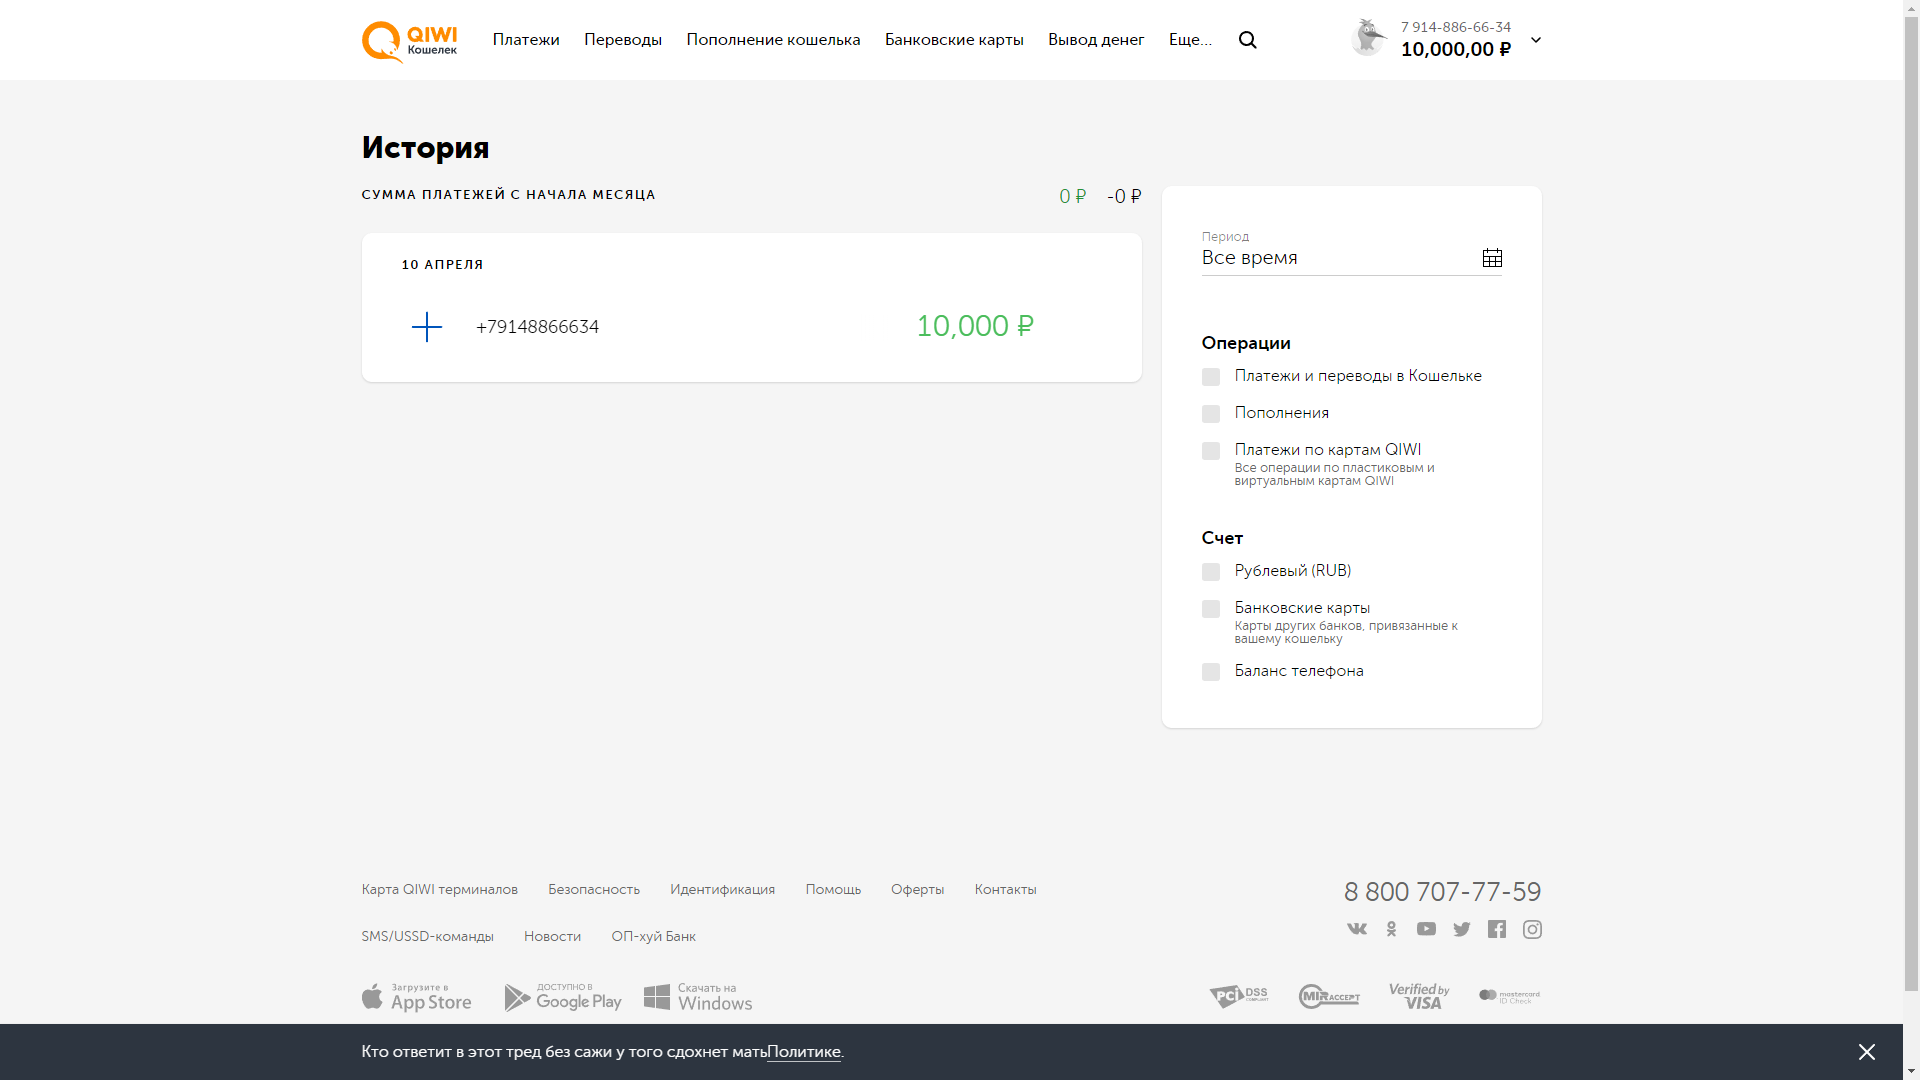Screen dimensions: 1920x1080
Task: Dismiss the bottom notification banner
Action: point(1866,1052)
